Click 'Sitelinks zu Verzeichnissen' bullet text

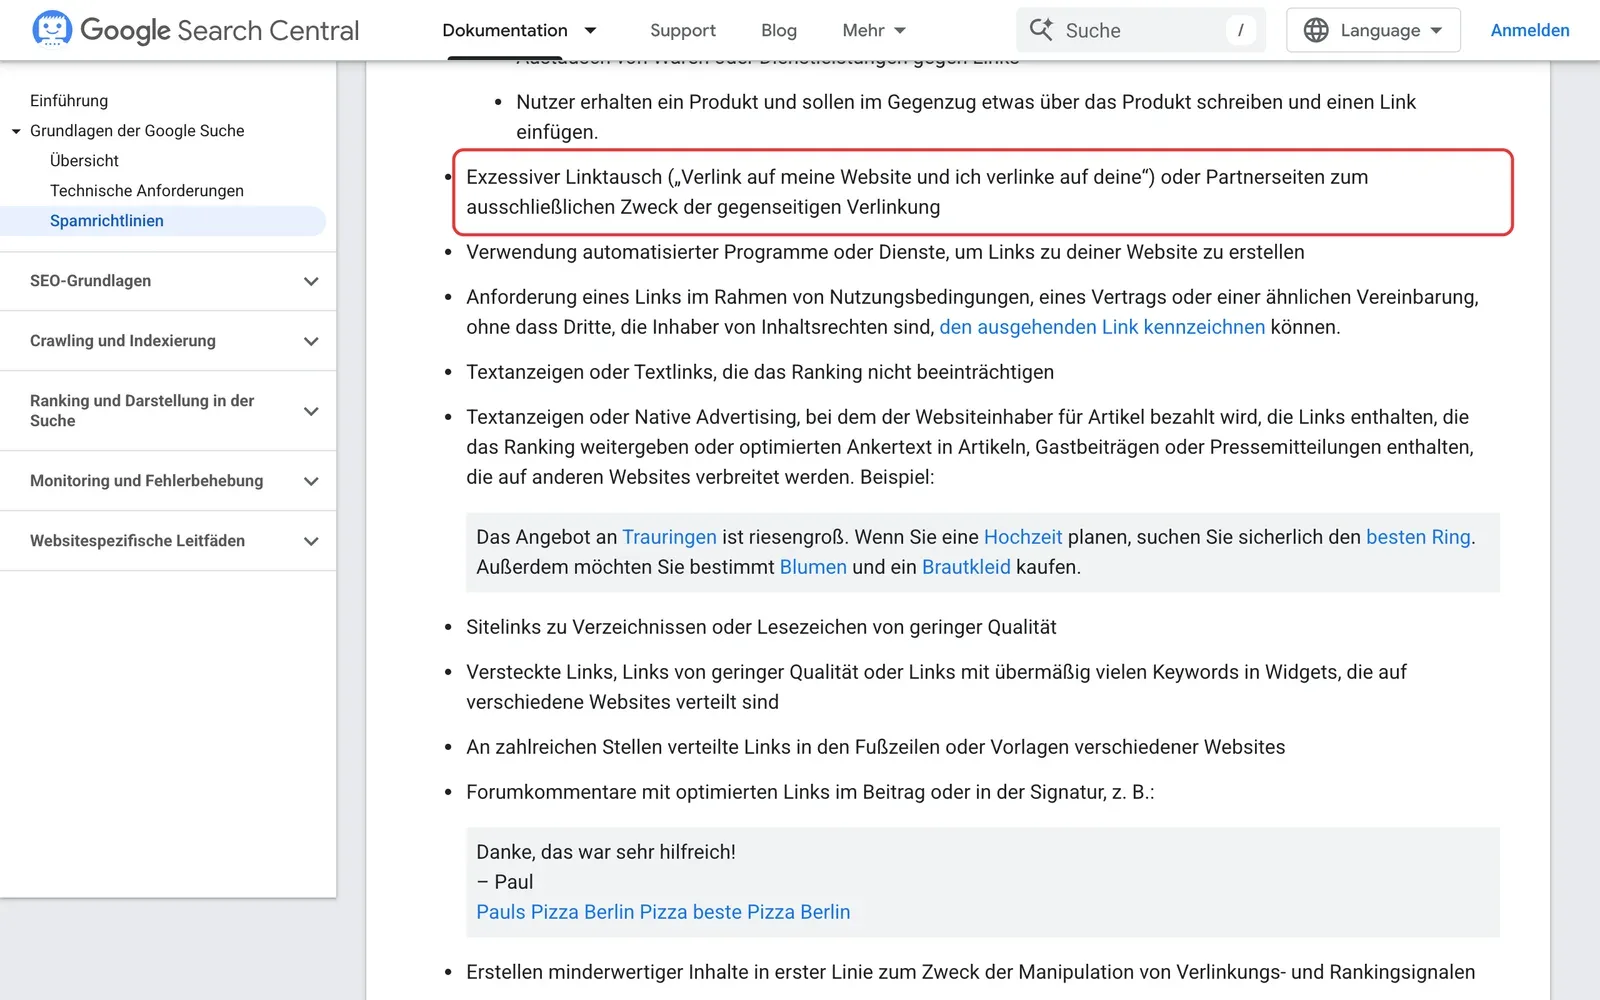pos(761,627)
